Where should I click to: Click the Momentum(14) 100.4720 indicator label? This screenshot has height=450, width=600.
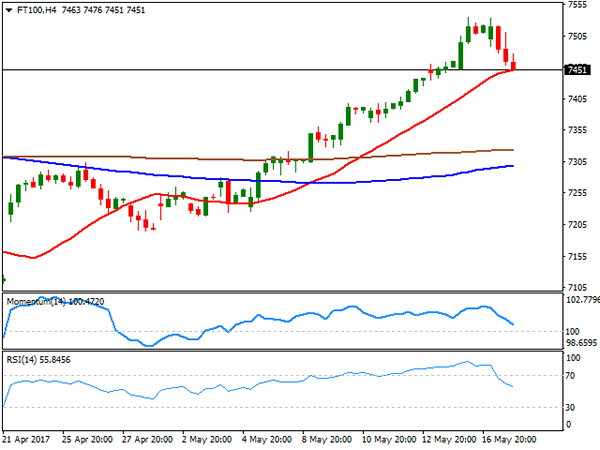[55, 302]
